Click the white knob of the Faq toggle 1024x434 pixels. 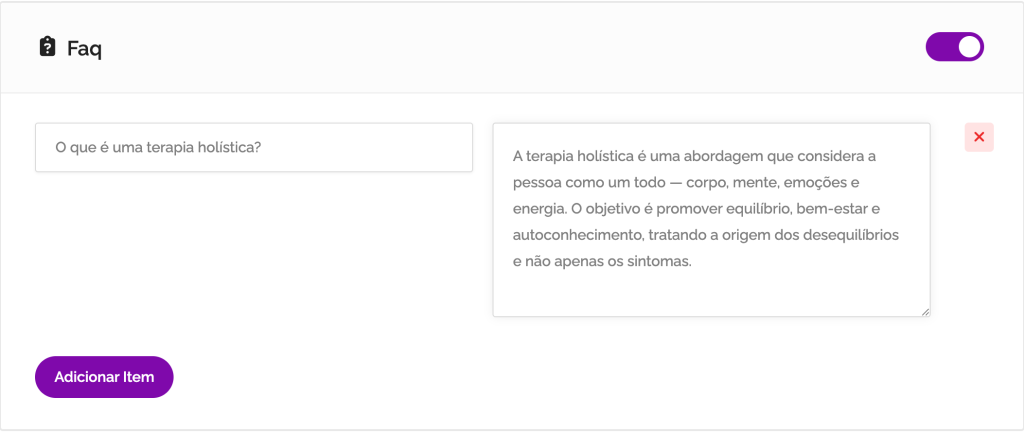click(x=969, y=47)
